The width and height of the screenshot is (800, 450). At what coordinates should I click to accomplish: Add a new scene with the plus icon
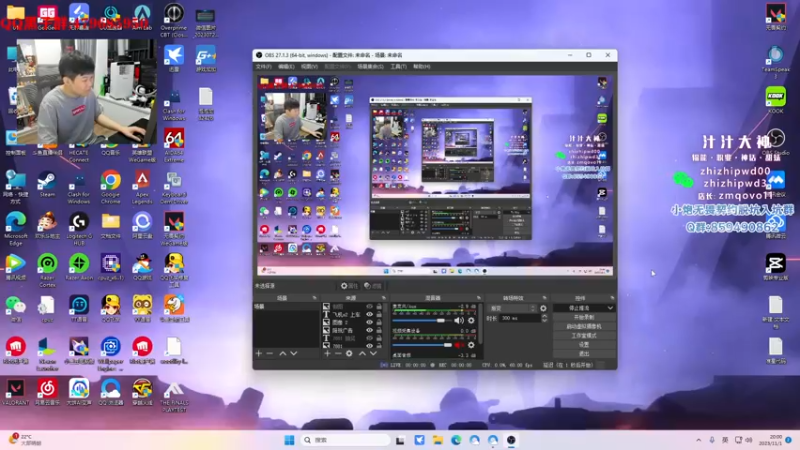tap(259, 353)
